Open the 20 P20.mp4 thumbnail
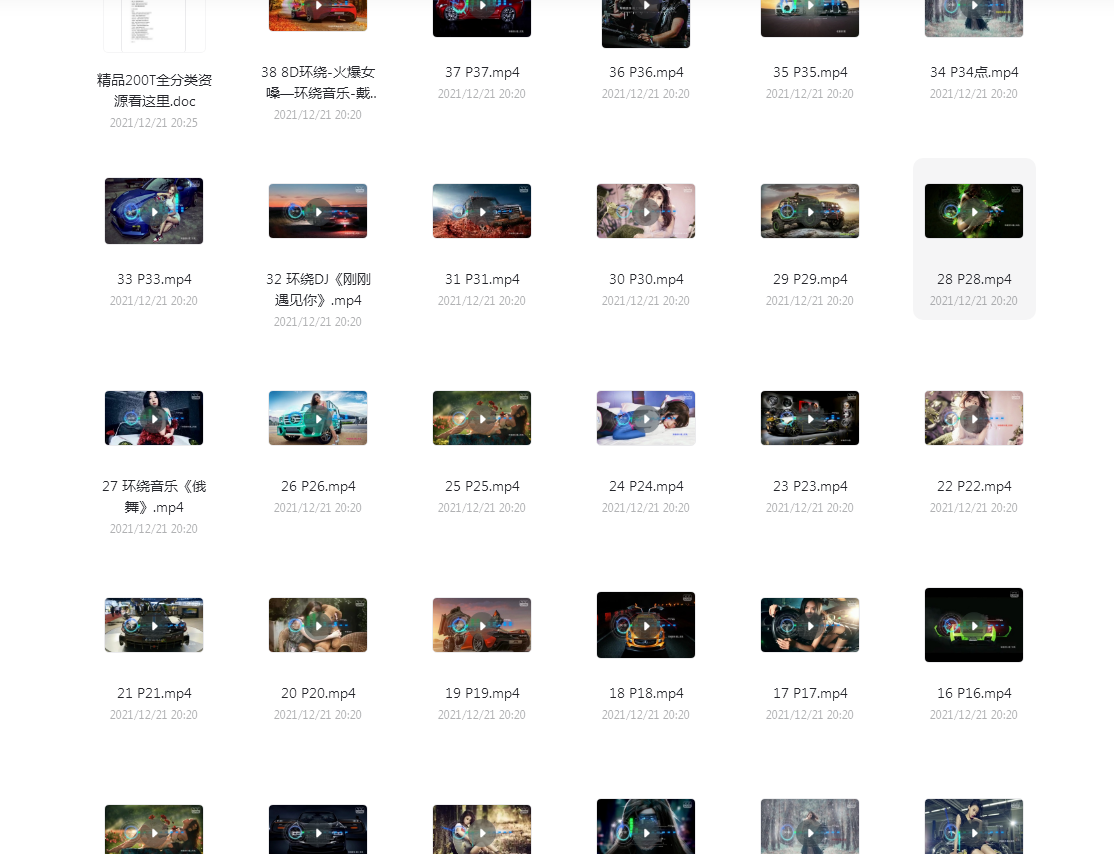The width and height of the screenshot is (1114, 854). click(x=318, y=625)
